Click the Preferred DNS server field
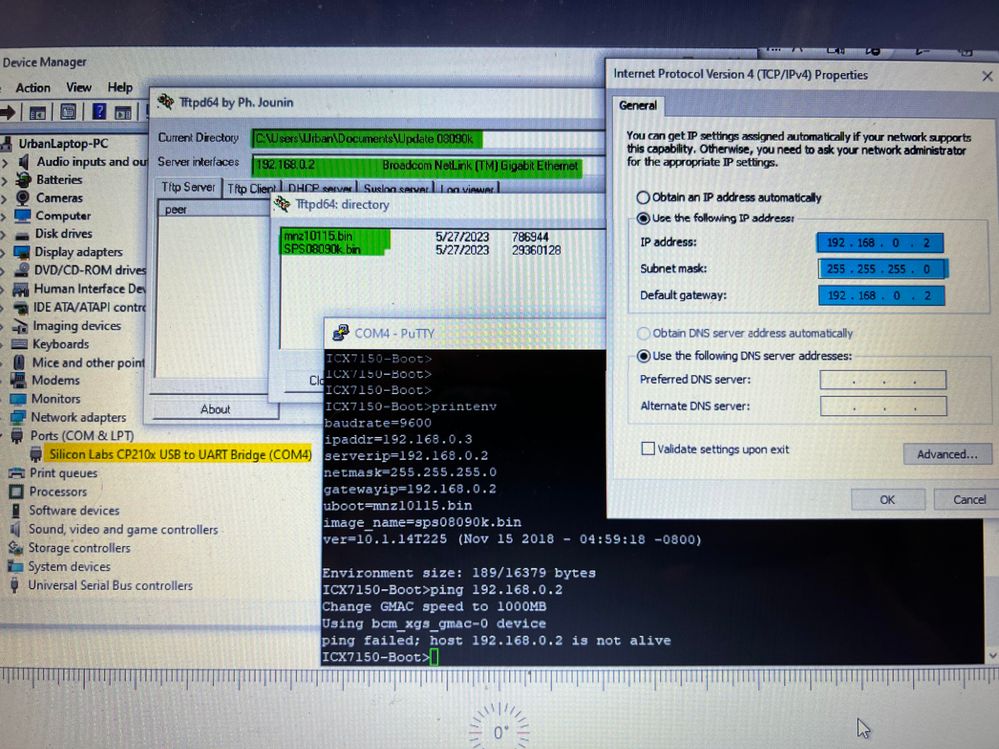The image size is (999, 749). click(x=882, y=380)
